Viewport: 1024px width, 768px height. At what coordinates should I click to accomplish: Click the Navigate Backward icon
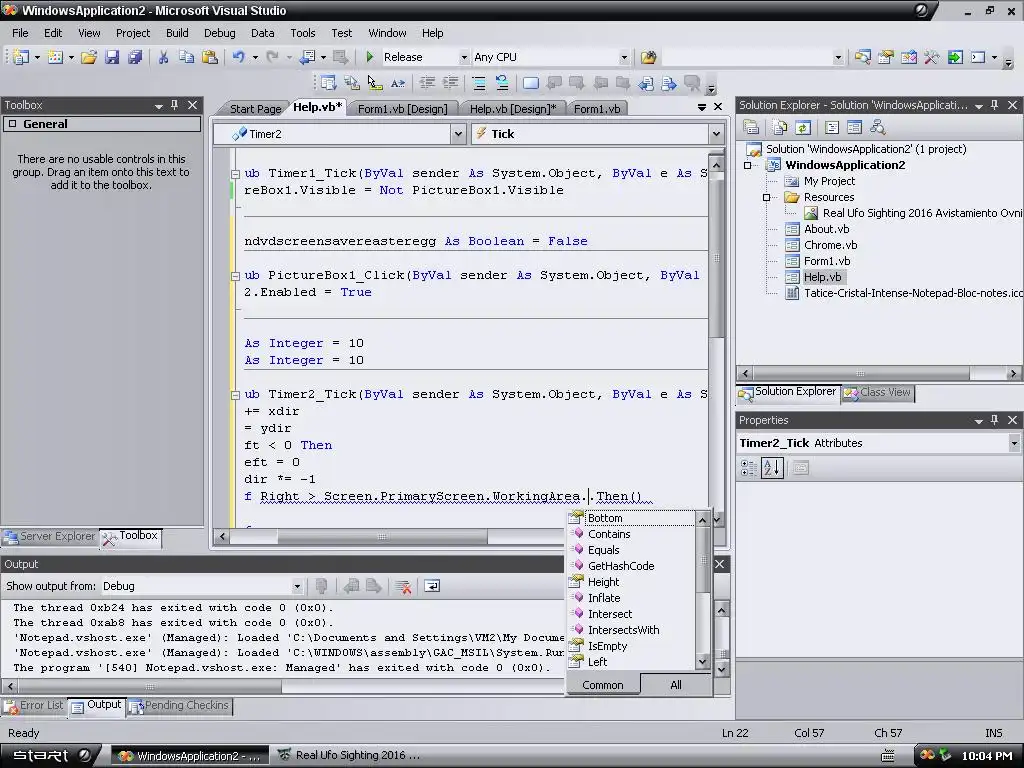308,57
